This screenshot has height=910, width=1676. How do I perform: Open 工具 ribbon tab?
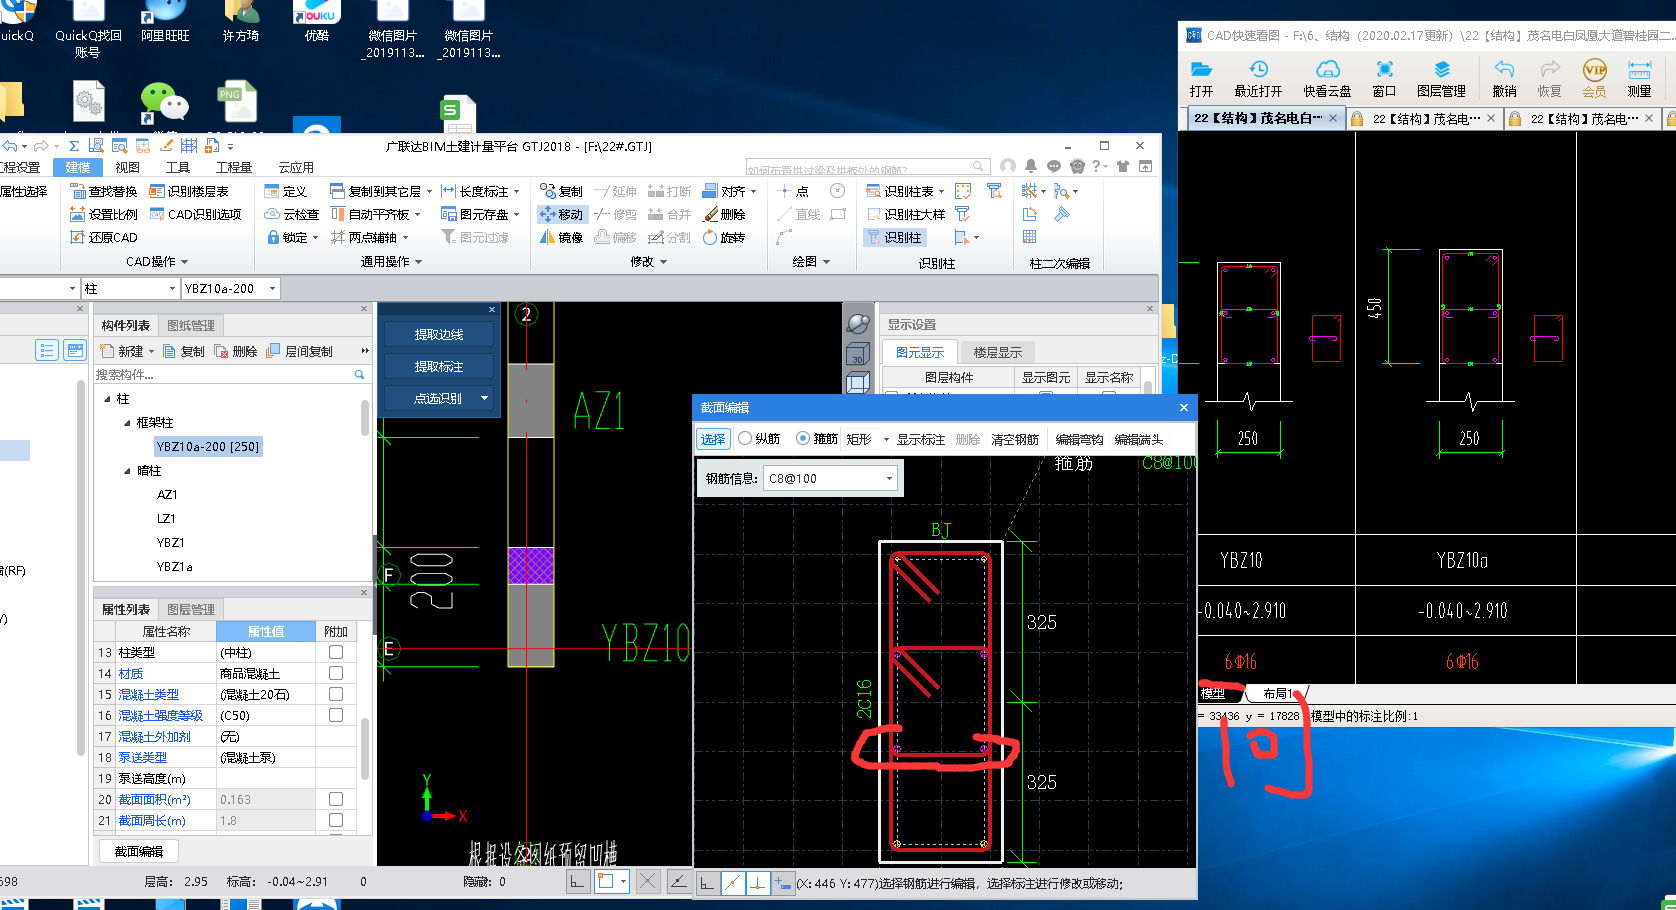[178, 167]
